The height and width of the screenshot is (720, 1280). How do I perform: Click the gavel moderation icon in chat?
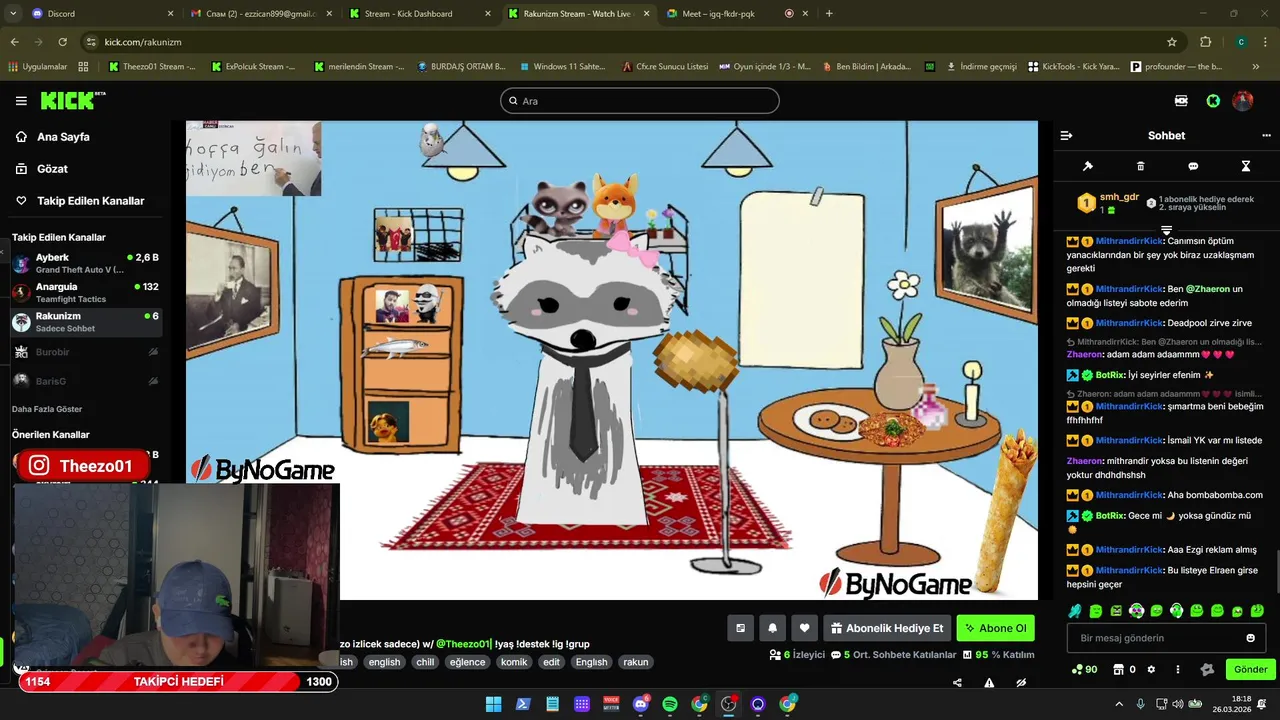(x=1088, y=166)
